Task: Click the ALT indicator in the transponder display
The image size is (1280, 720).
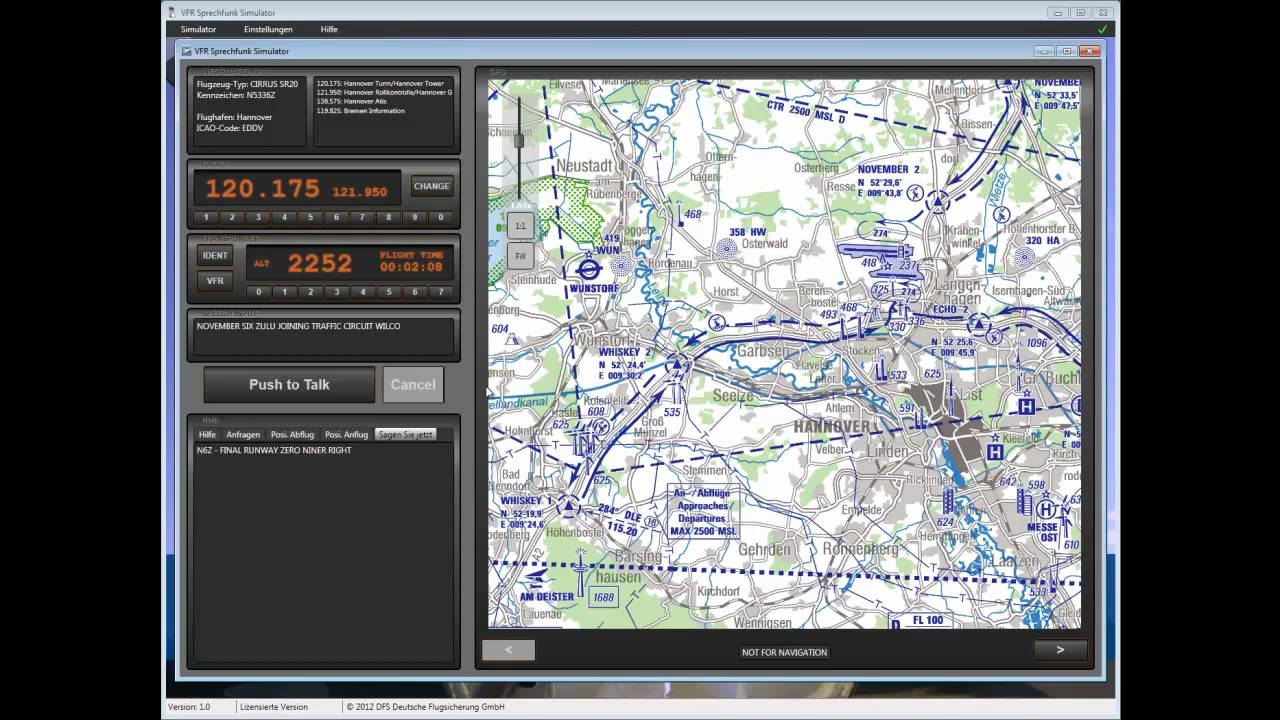Action: pyautogui.click(x=261, y=264)
